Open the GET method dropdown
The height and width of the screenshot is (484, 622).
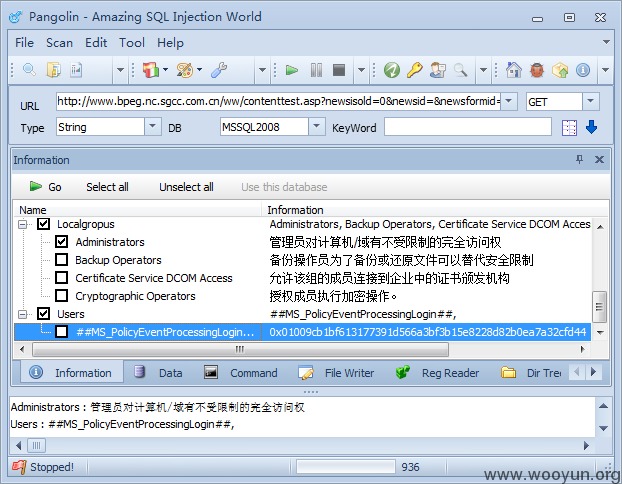tap(591, 101)
